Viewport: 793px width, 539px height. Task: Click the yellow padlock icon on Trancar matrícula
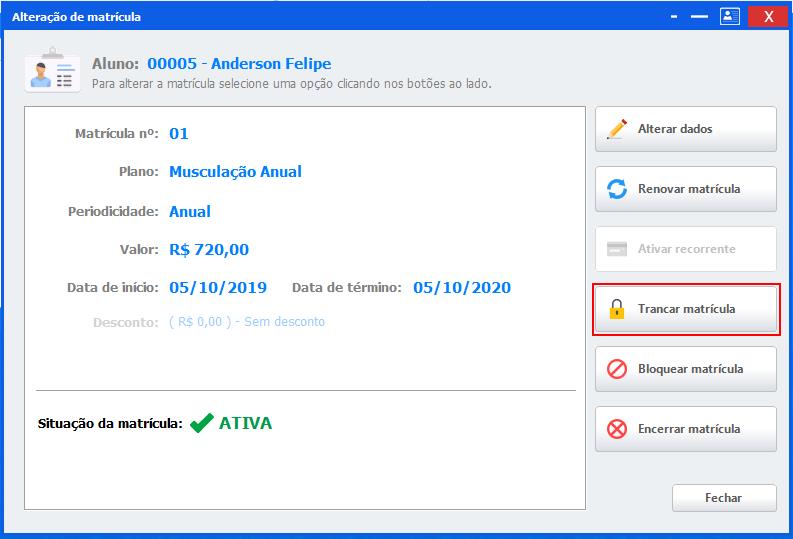[x=616, y=309]
